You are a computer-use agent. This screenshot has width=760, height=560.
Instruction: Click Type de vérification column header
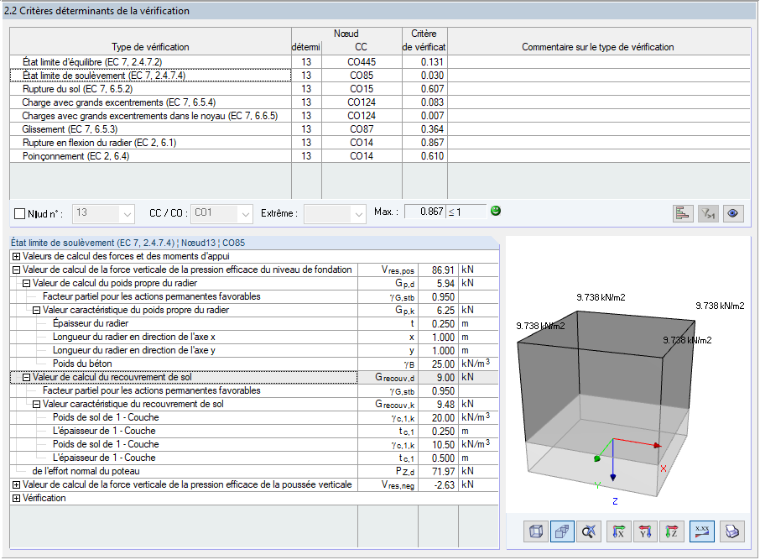click(x=150, y=41)
